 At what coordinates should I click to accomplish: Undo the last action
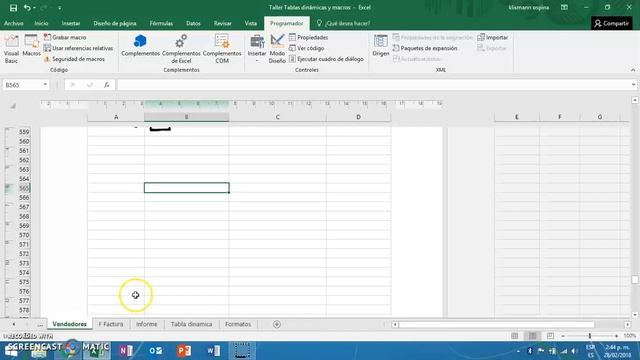tap(27, 8)
